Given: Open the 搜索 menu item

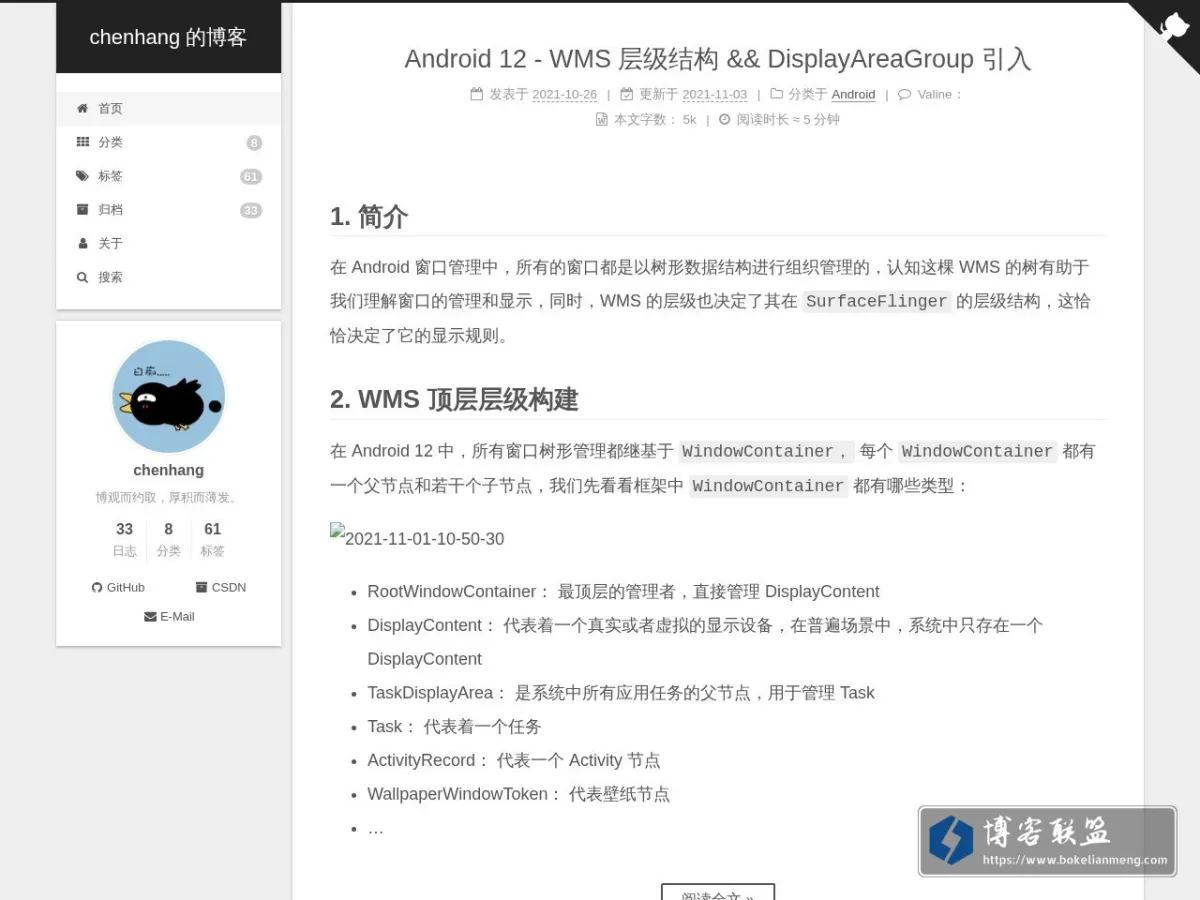Looking at the screenshot, I should click(168, 277).
